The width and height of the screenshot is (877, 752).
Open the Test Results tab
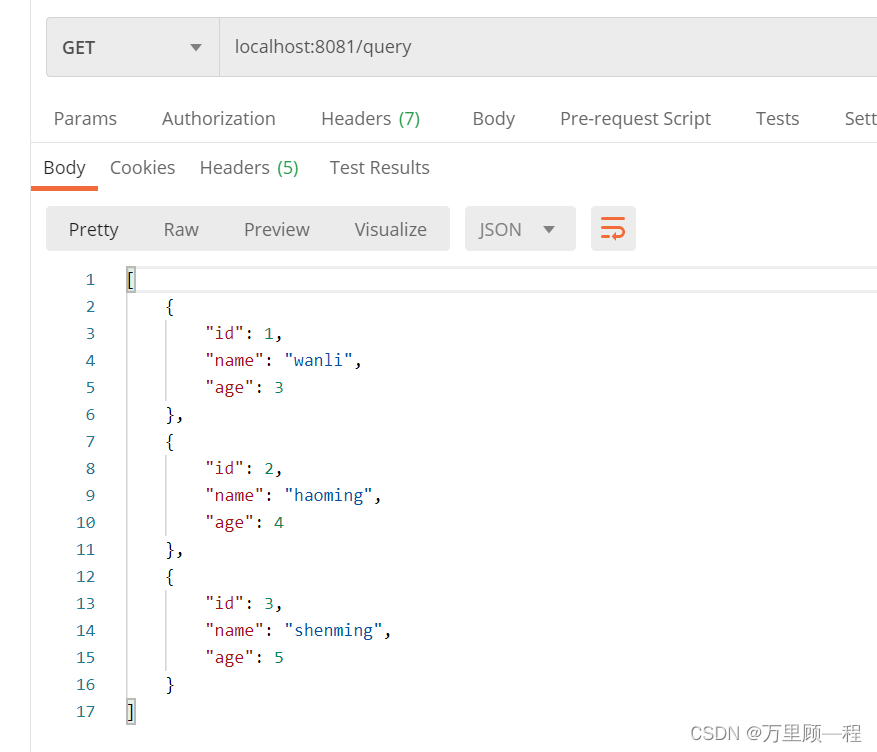380,168
